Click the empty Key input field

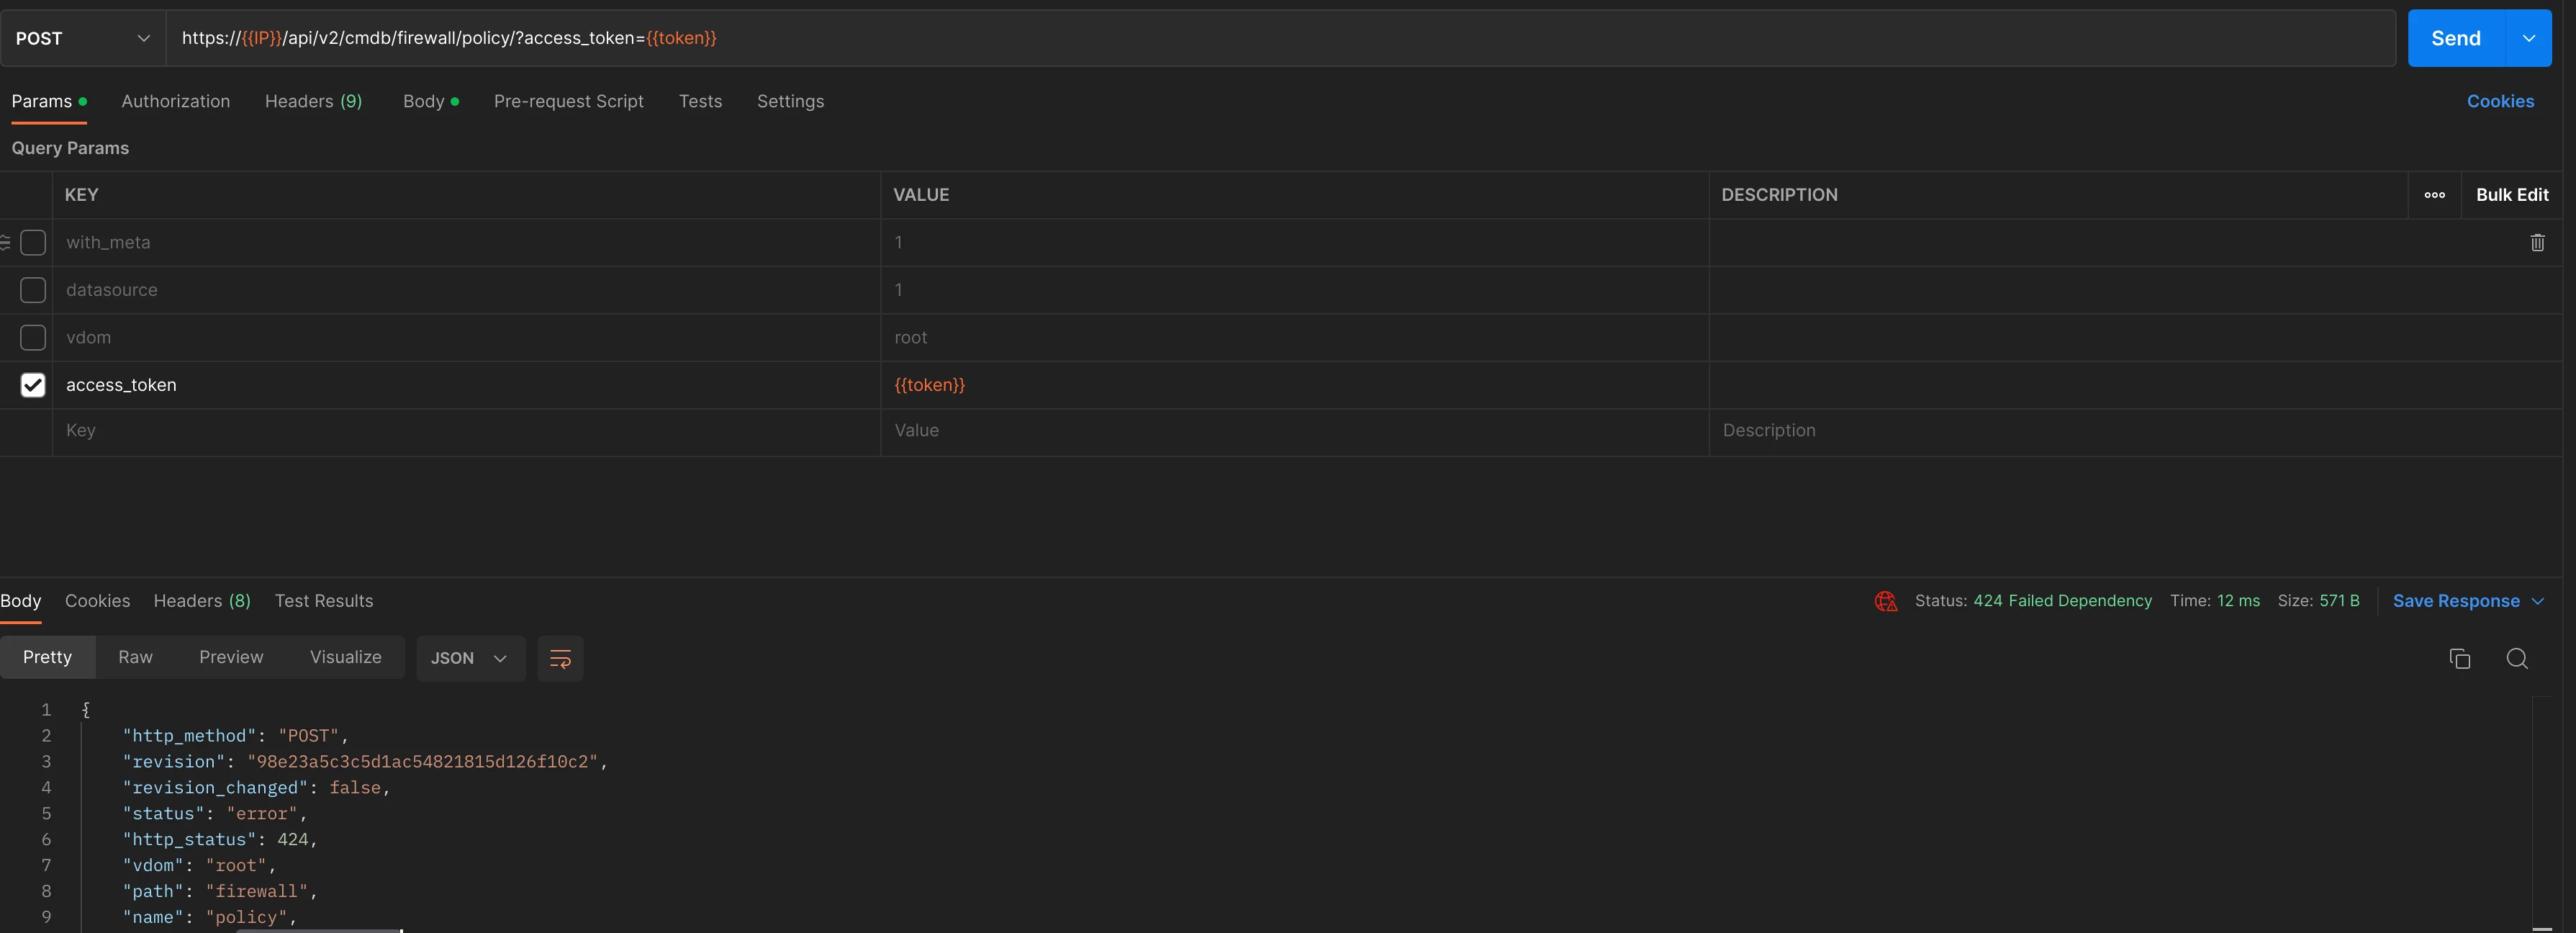[466, 431]
